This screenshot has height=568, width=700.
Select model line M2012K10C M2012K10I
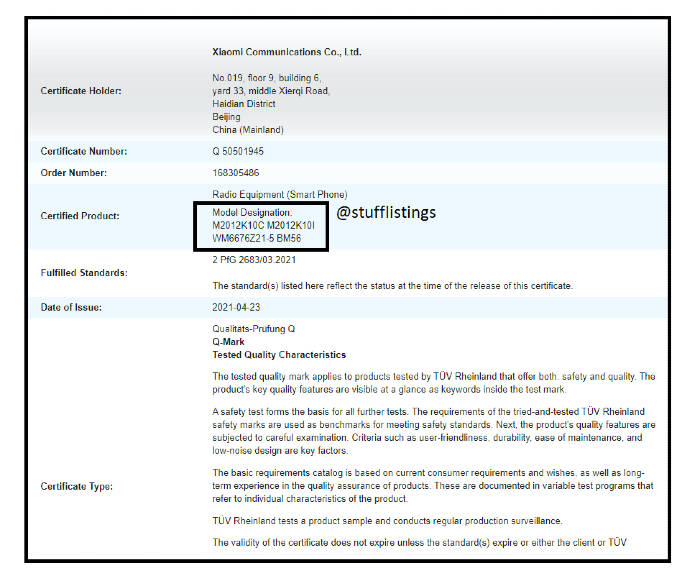click(x=263, y=226)
